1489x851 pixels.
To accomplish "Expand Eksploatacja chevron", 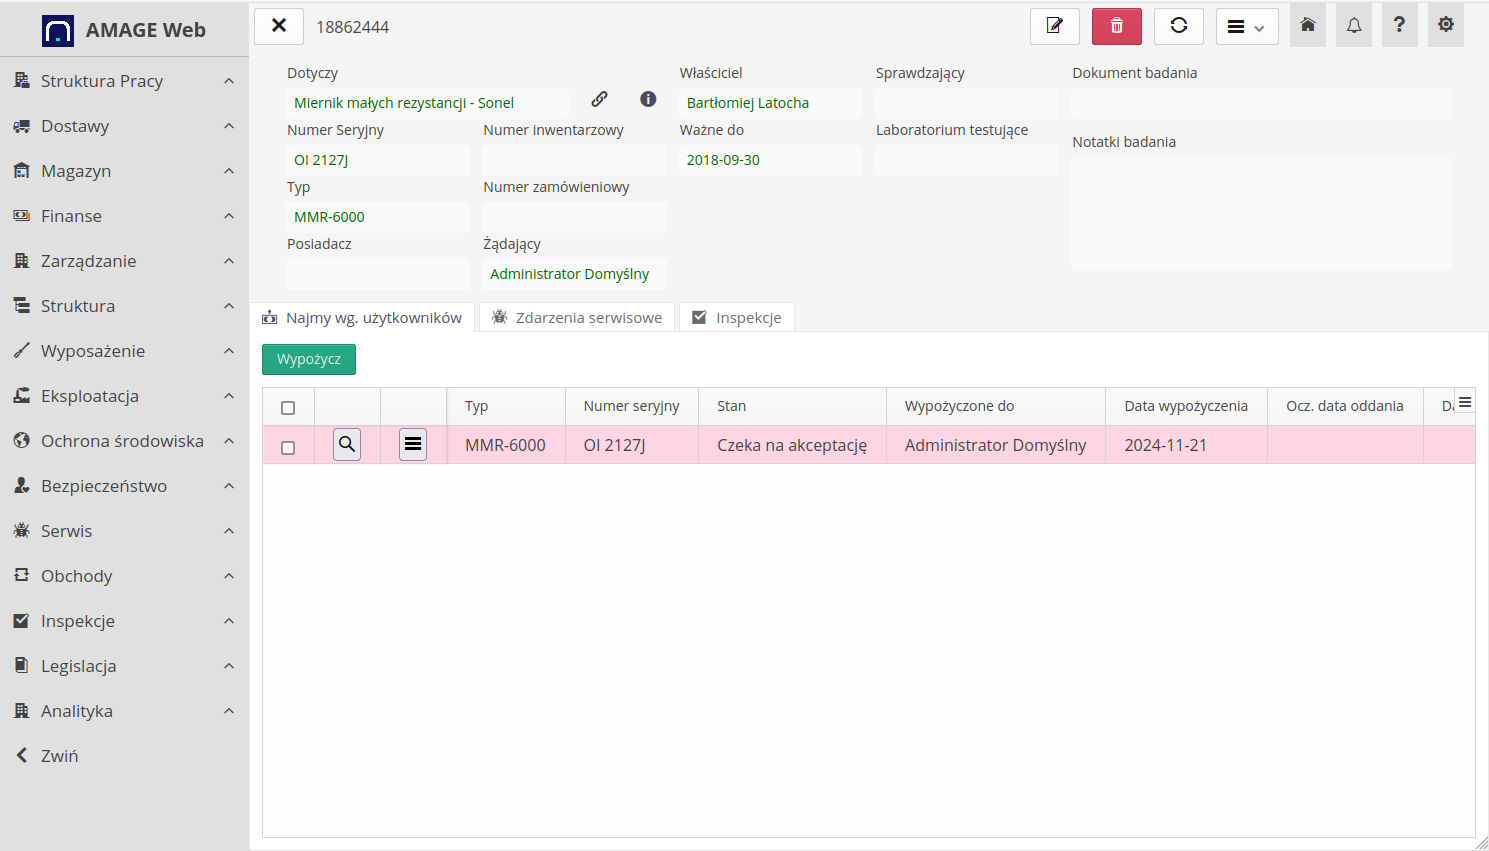I will 229,396.
